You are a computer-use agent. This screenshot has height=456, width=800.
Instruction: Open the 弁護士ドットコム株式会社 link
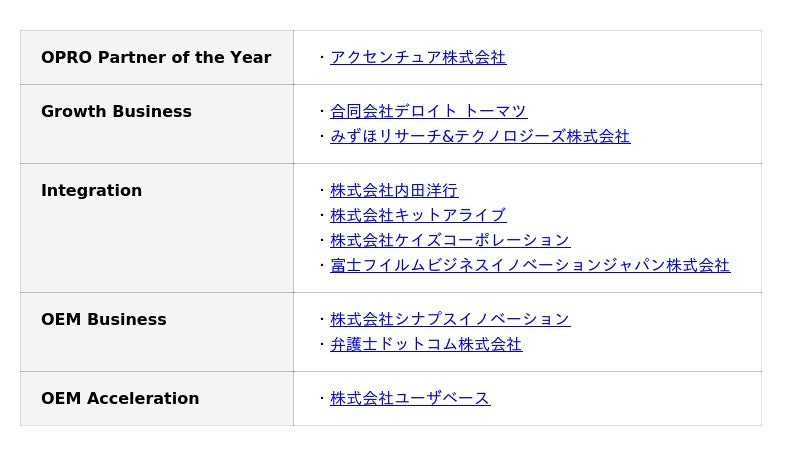coord(426,345)
